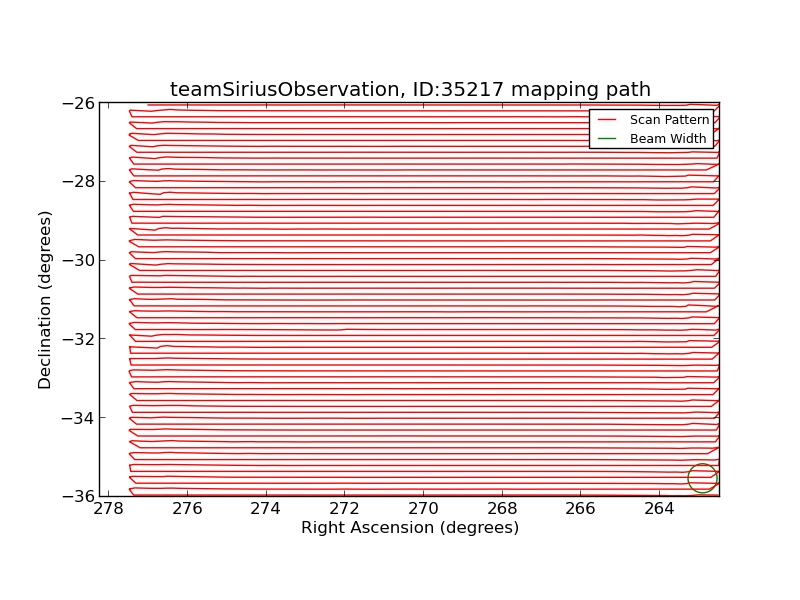This screenshot has width=800, height=600.
Task: Click the 274 right ascension tick label
Action: [x=266, y=509]
